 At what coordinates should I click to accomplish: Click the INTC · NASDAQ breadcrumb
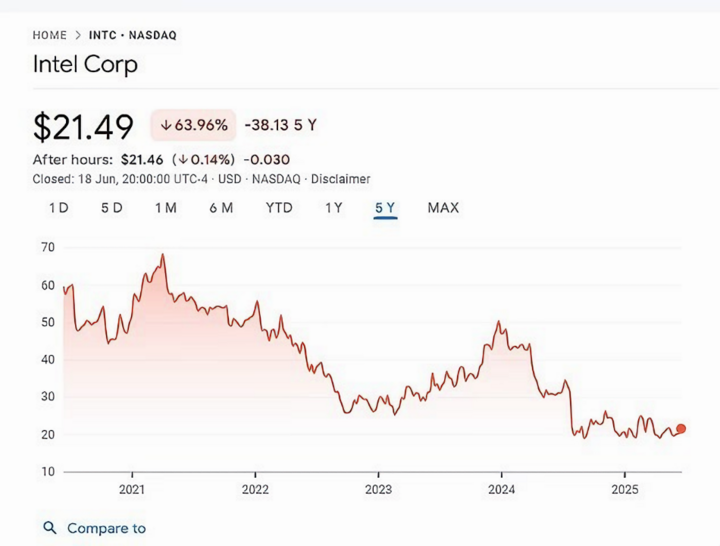pyautogui.click(x=133, y=35)
